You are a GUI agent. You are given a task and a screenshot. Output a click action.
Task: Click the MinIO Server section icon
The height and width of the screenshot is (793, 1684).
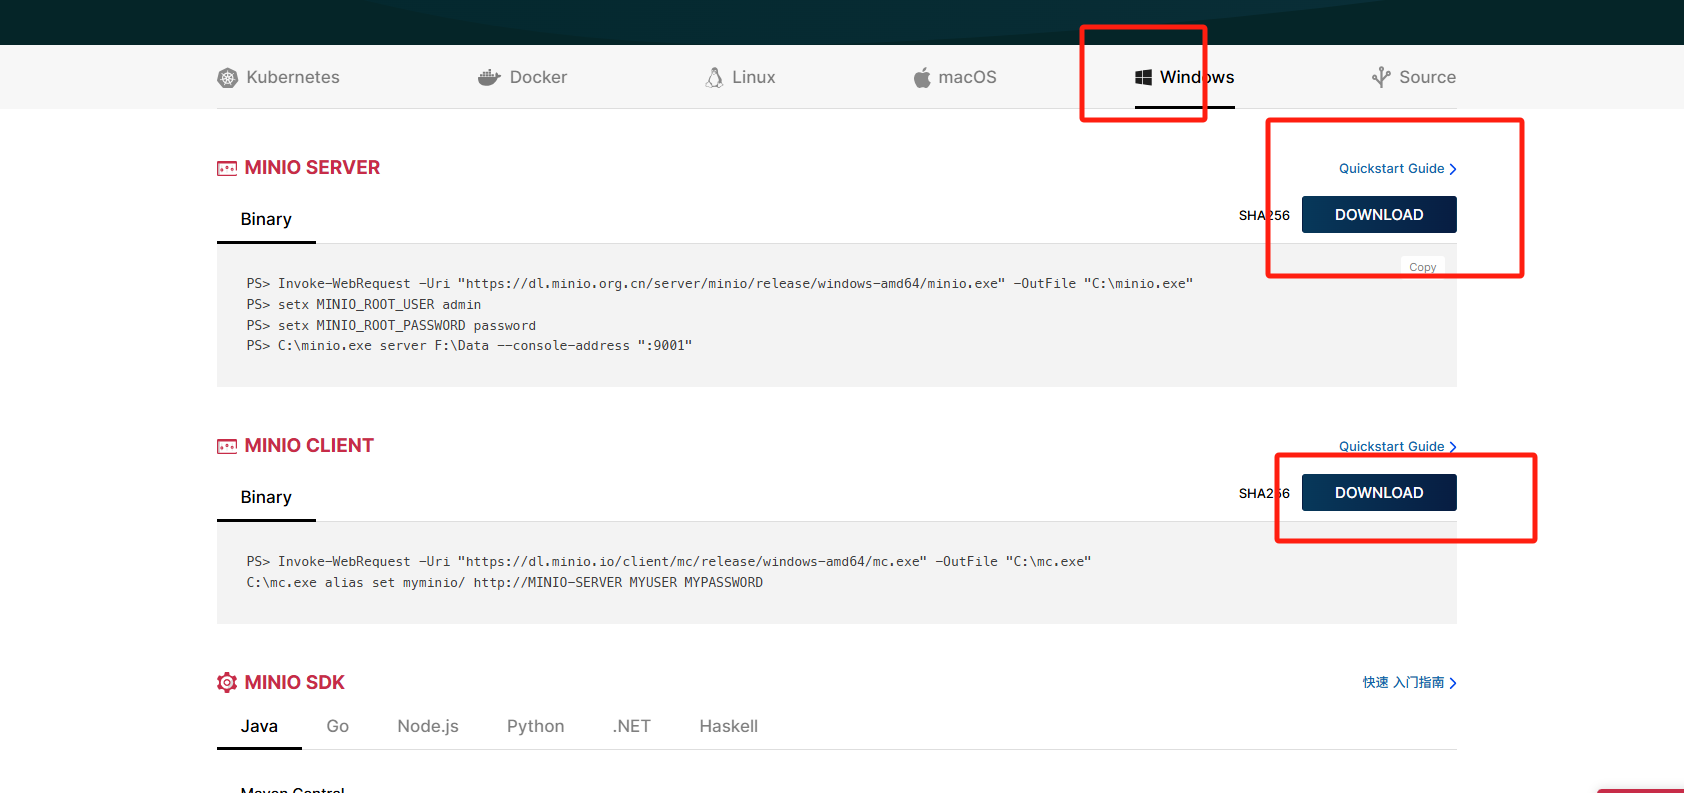point(227,168)
